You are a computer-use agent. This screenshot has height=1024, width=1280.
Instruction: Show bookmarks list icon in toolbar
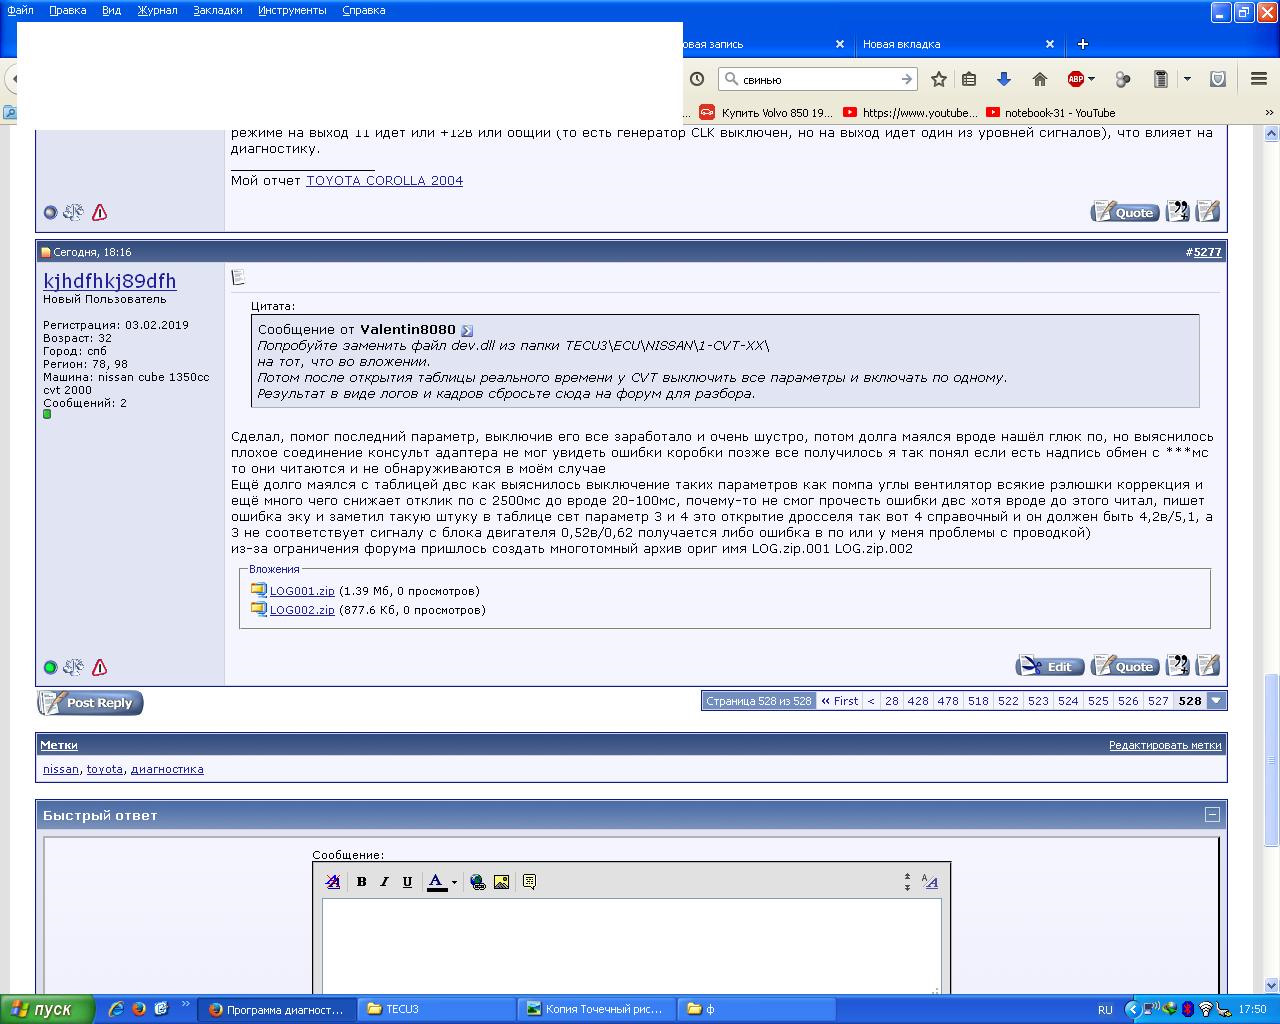(968, 79)
